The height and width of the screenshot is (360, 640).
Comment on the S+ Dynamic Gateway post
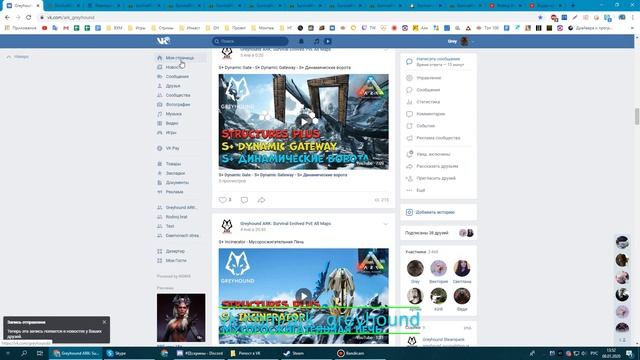click(x=244, y=200)
